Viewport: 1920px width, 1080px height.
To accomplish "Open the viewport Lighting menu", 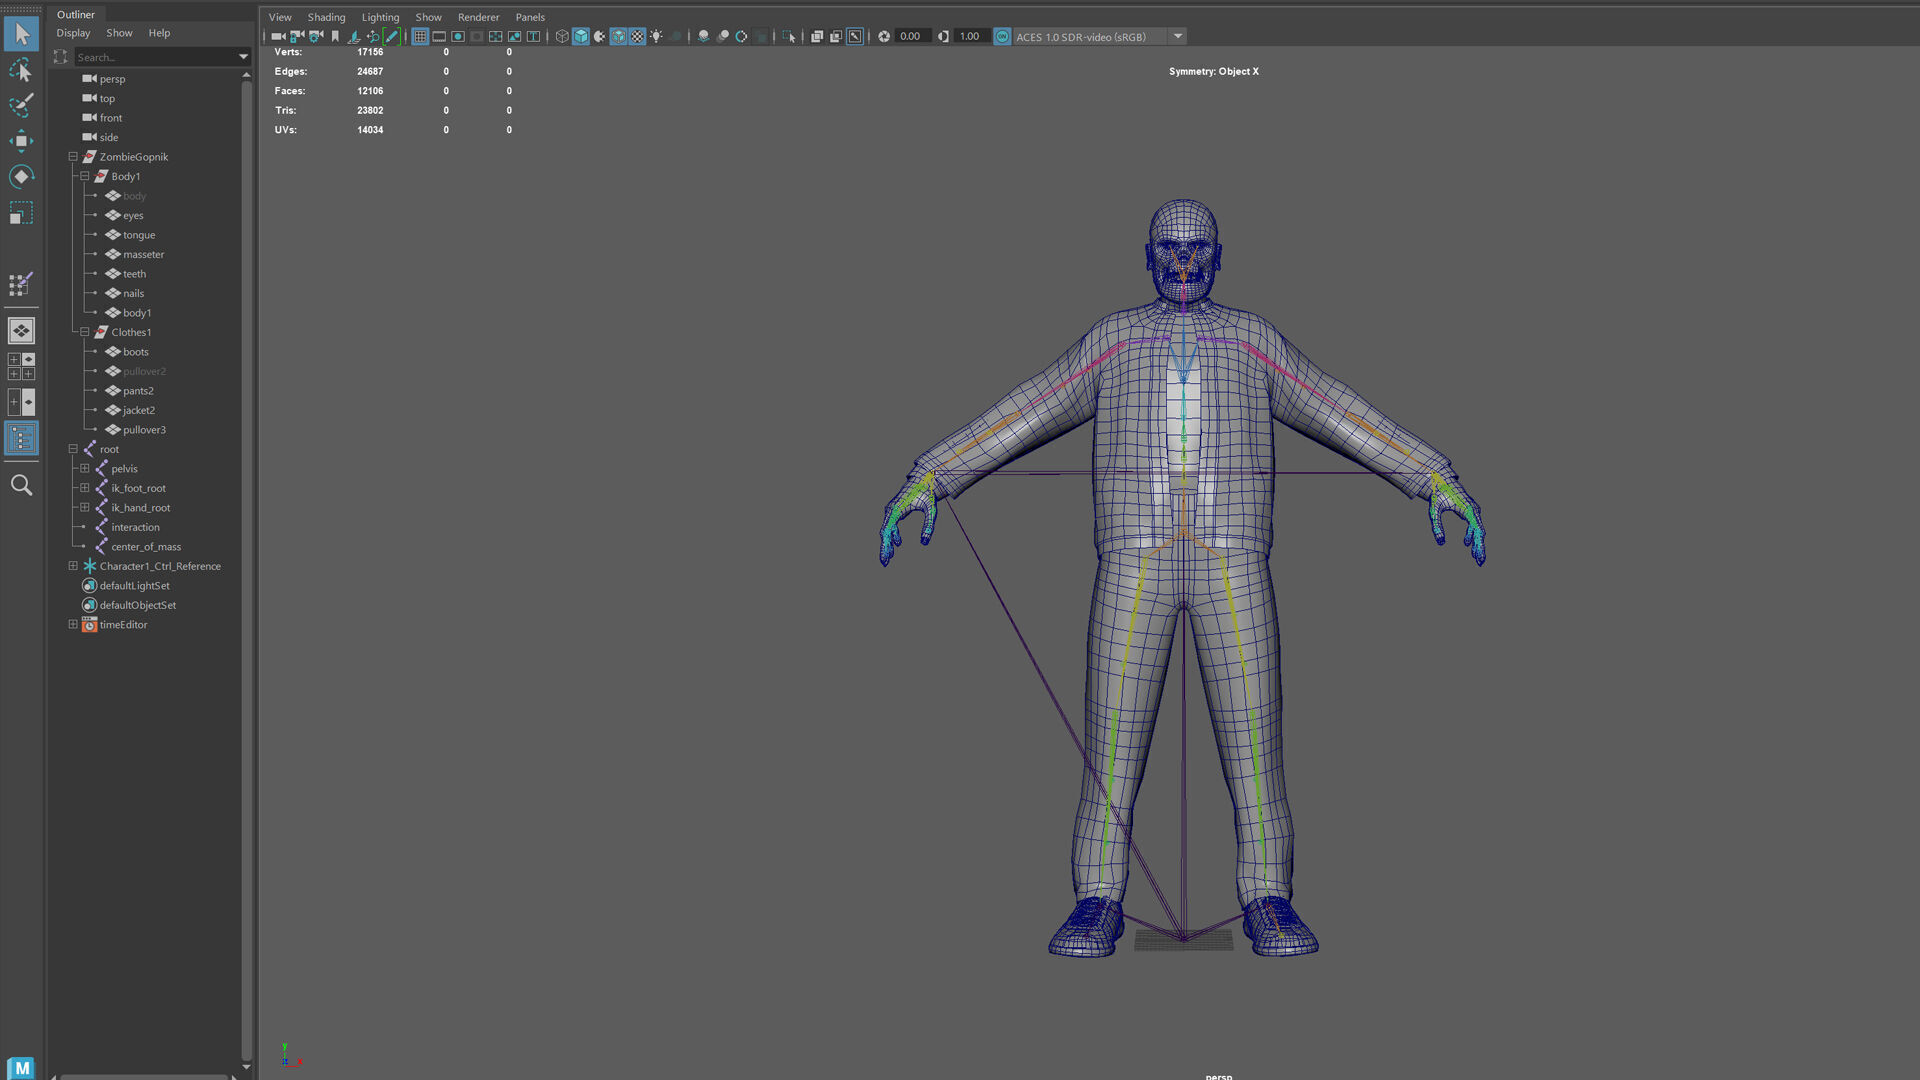I will coord(380,17).
